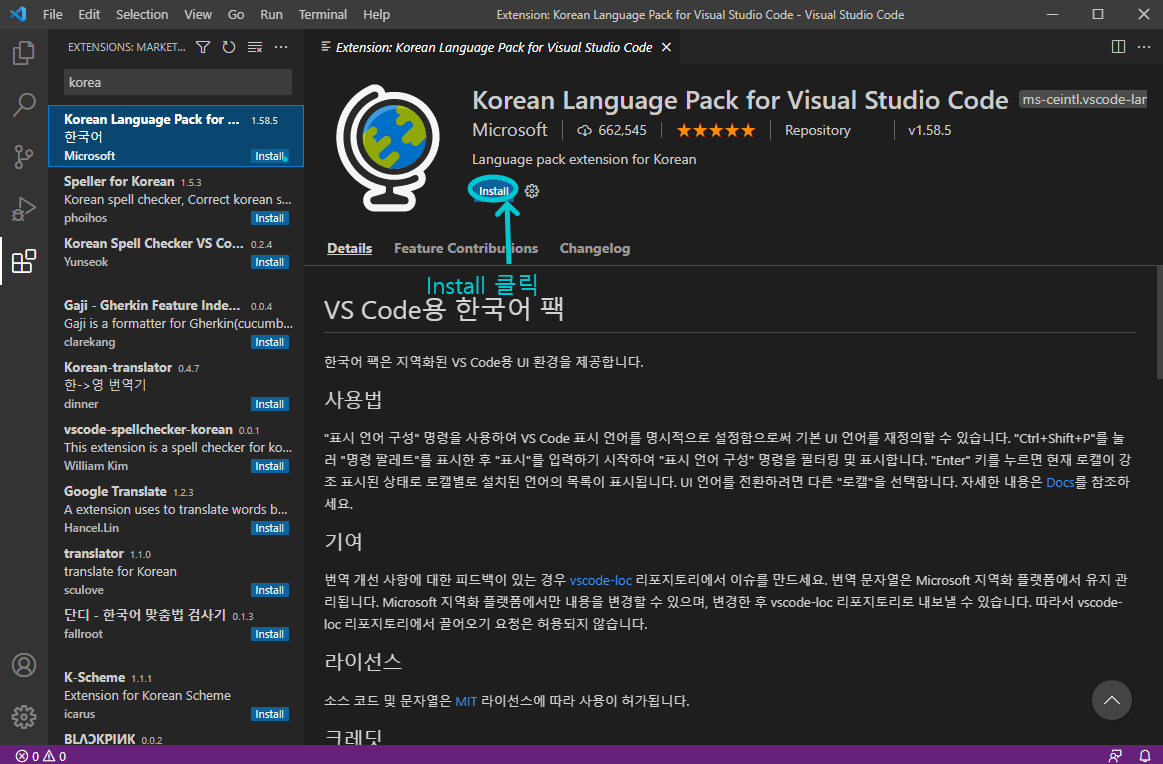Image resolution: width=1163 pixels, height=764 pixels.
Task: Close the Korean Language Pack extension tab
Action: click(x=666, y=47)
